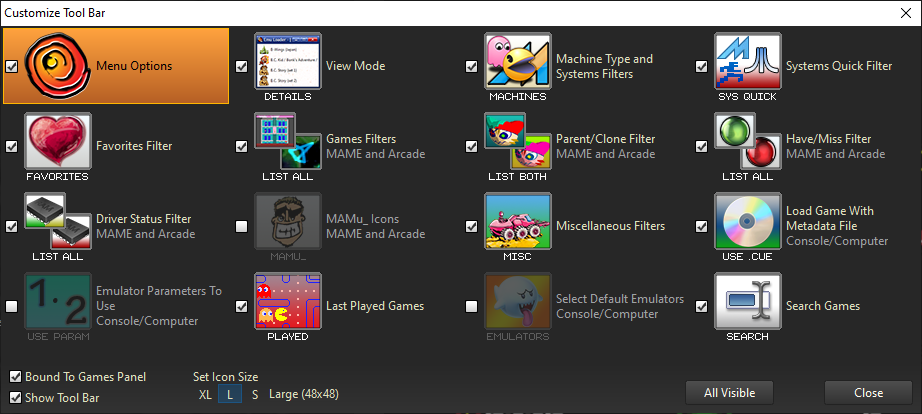Select the Last Played Games icon
The height and width of the screenshot is (414, 922).
pos(288,300)
